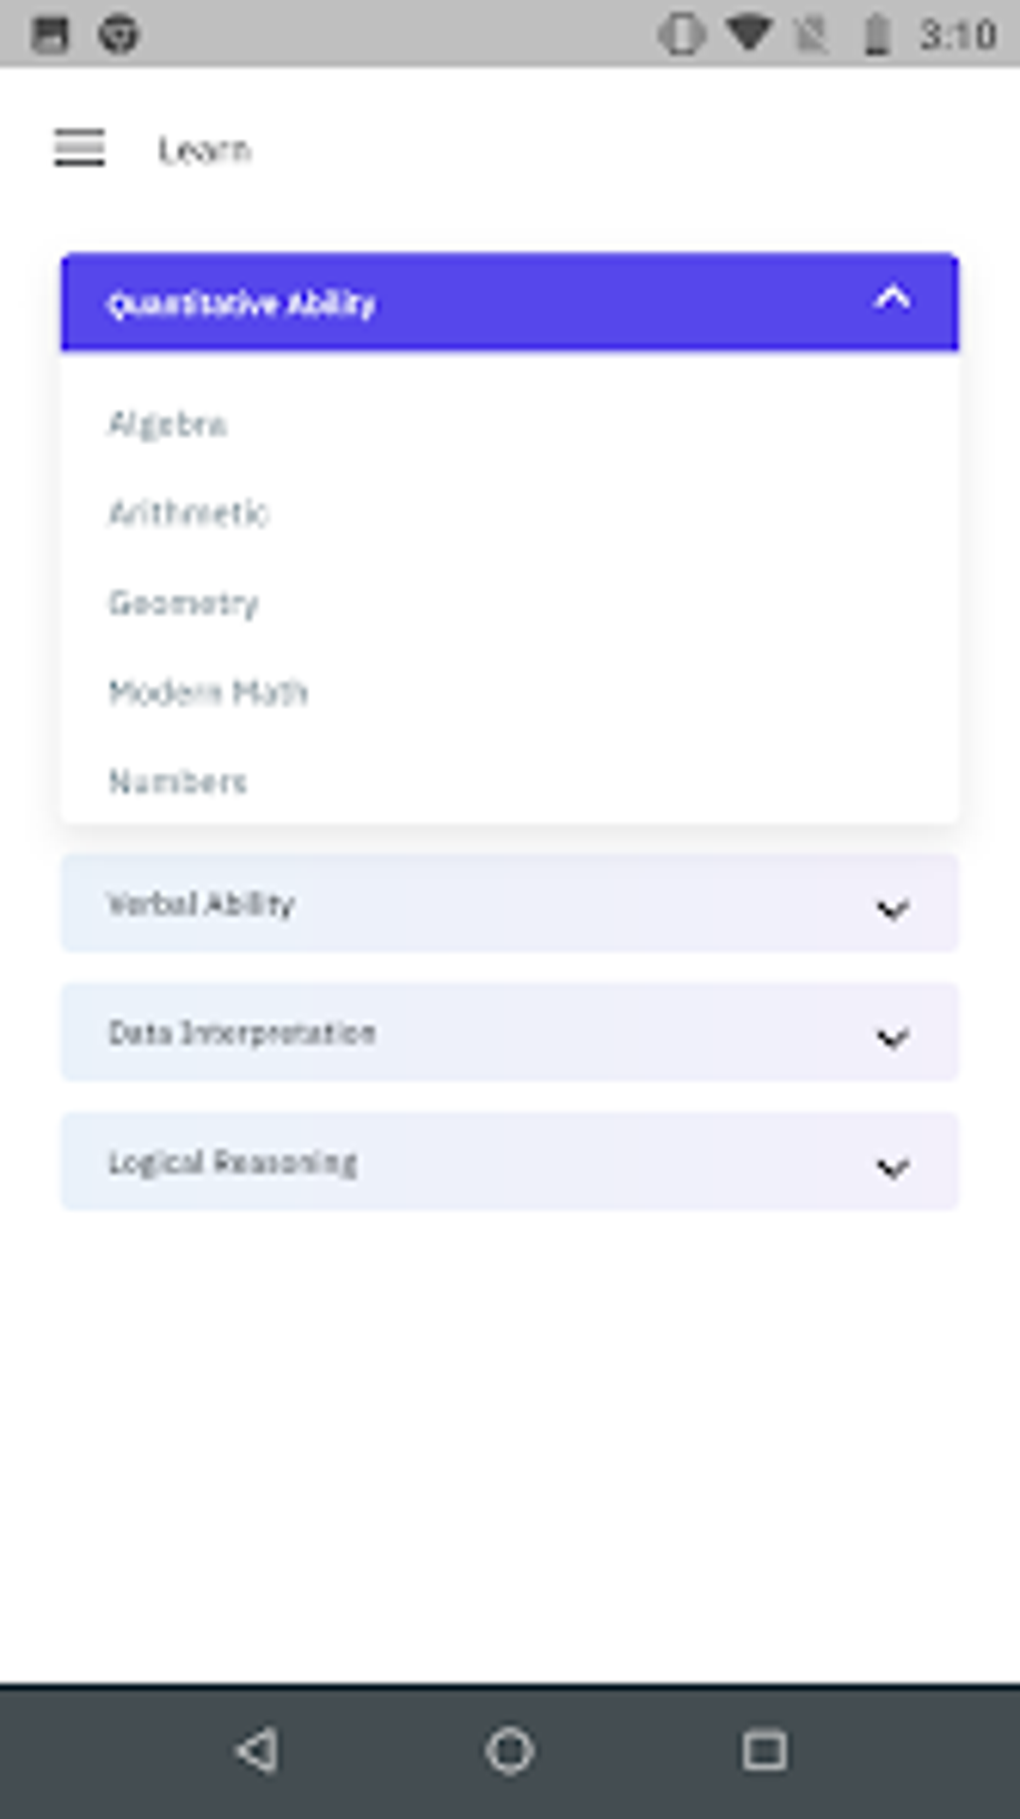Image resolution: width=1020 pixels, height=1819 pixels.
Task: Choose the Geometry topic
Action: (x=184, y=602)
